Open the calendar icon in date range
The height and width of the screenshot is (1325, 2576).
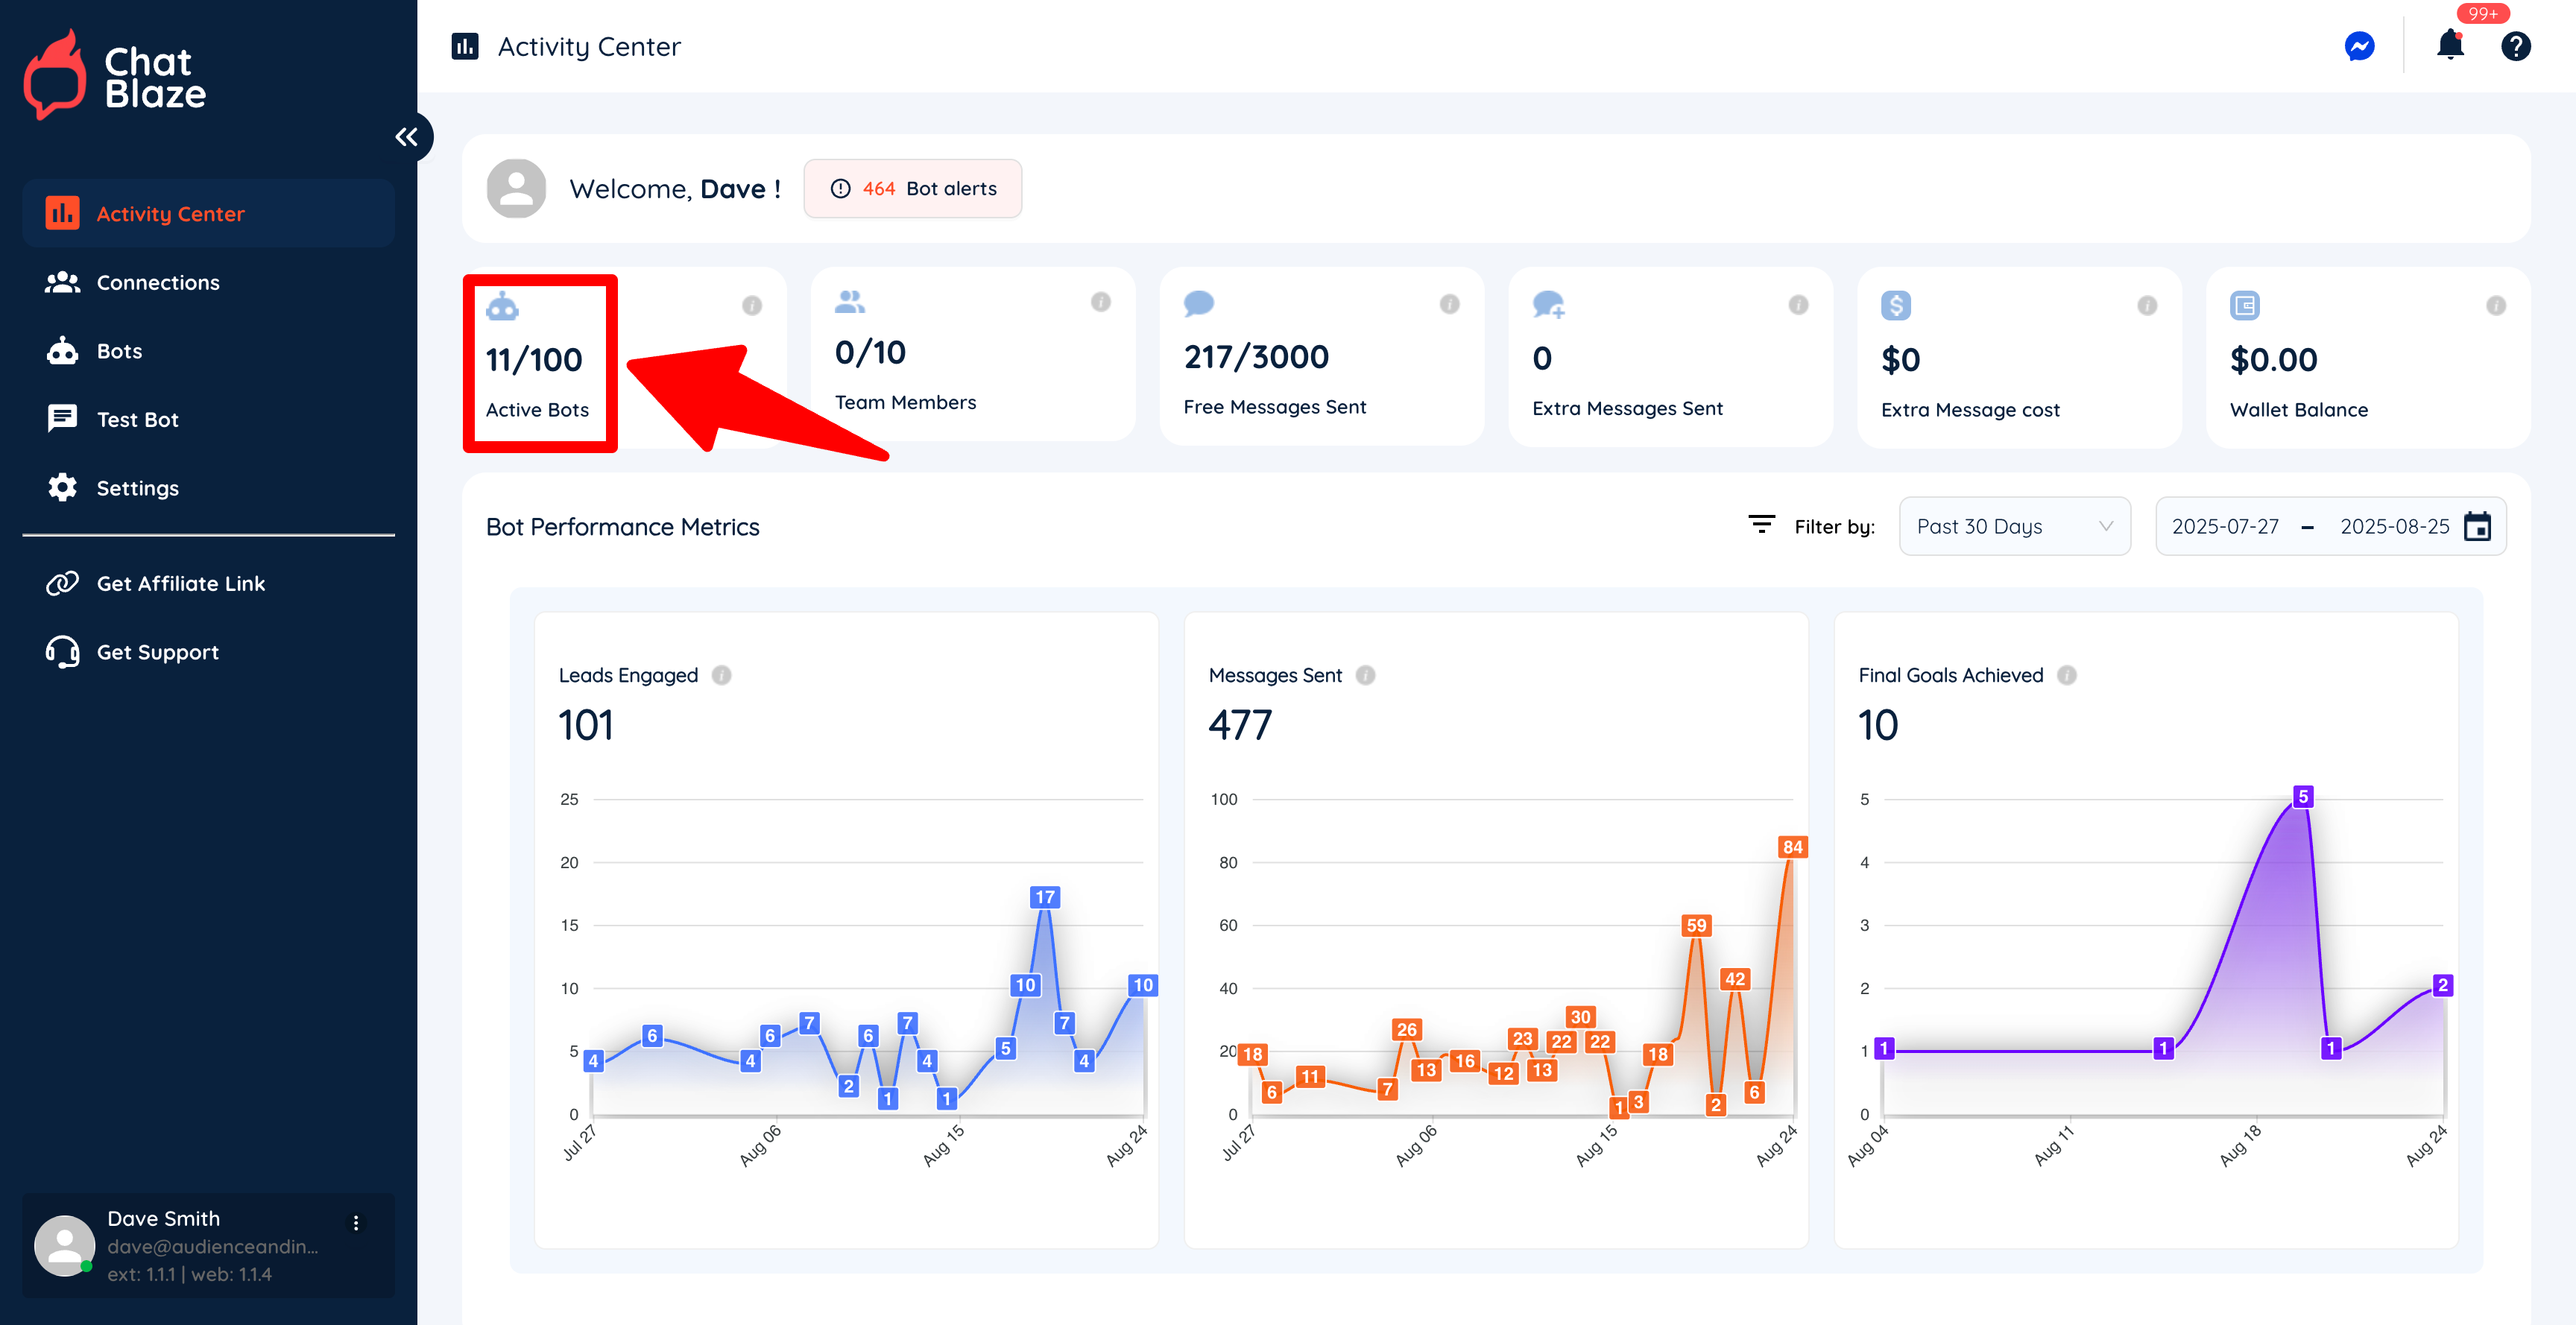point(2477,526)
